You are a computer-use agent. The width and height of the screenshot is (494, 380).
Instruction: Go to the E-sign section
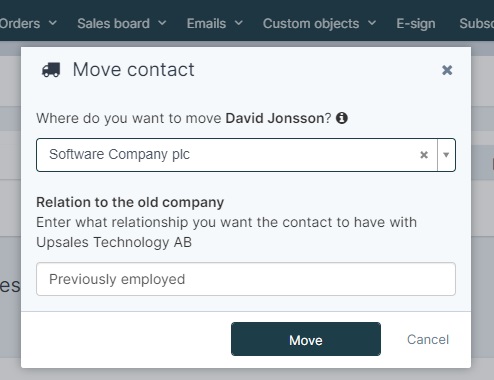coord(416,23)
